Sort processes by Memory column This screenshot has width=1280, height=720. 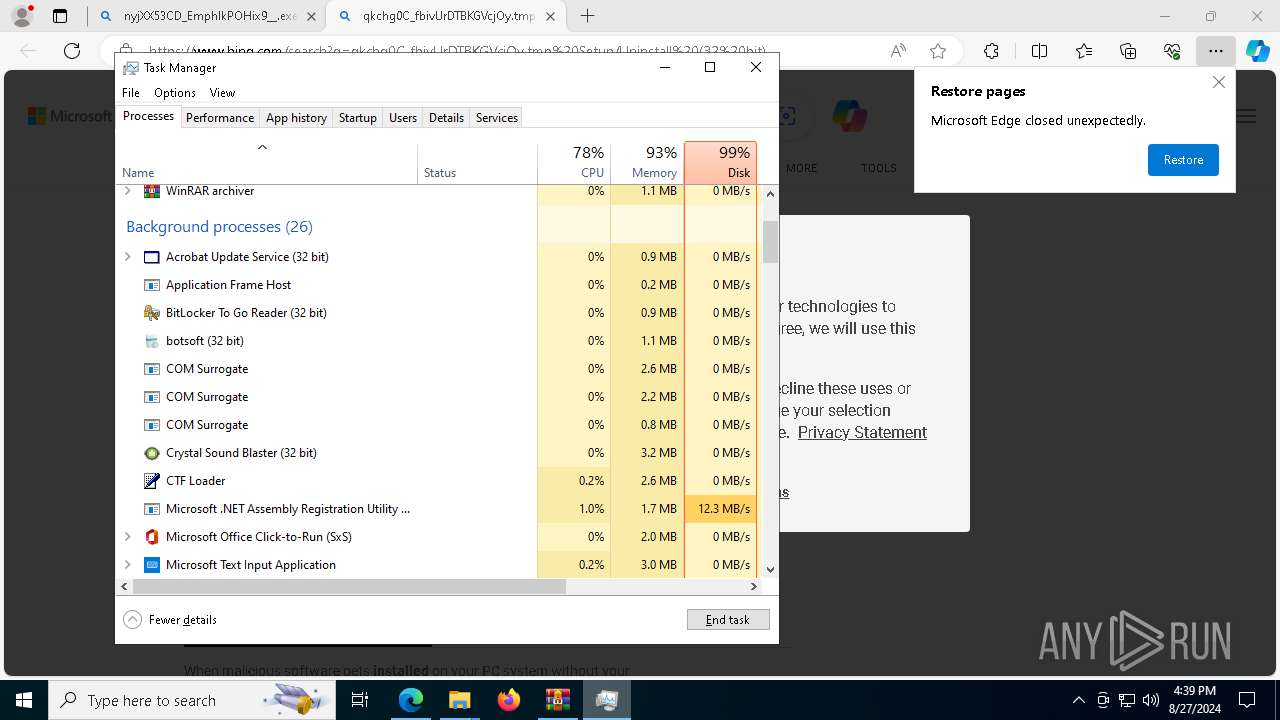click(x=647, y=162)
